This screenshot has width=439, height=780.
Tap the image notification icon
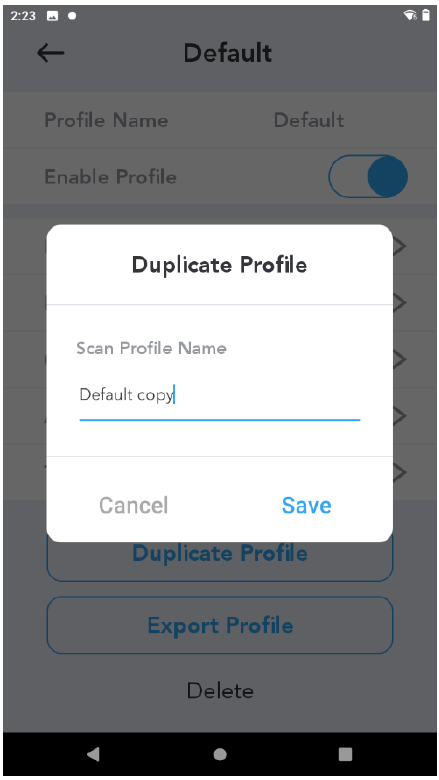(52, 16)
